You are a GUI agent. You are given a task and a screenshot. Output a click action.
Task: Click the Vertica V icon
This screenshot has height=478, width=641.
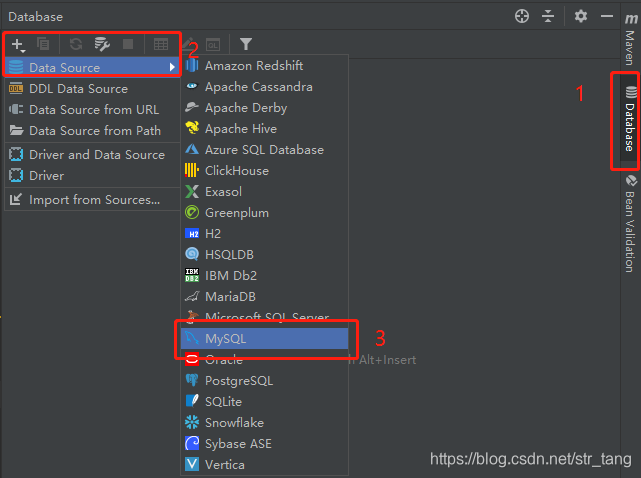pyautogui.click(x=192, y=464)
